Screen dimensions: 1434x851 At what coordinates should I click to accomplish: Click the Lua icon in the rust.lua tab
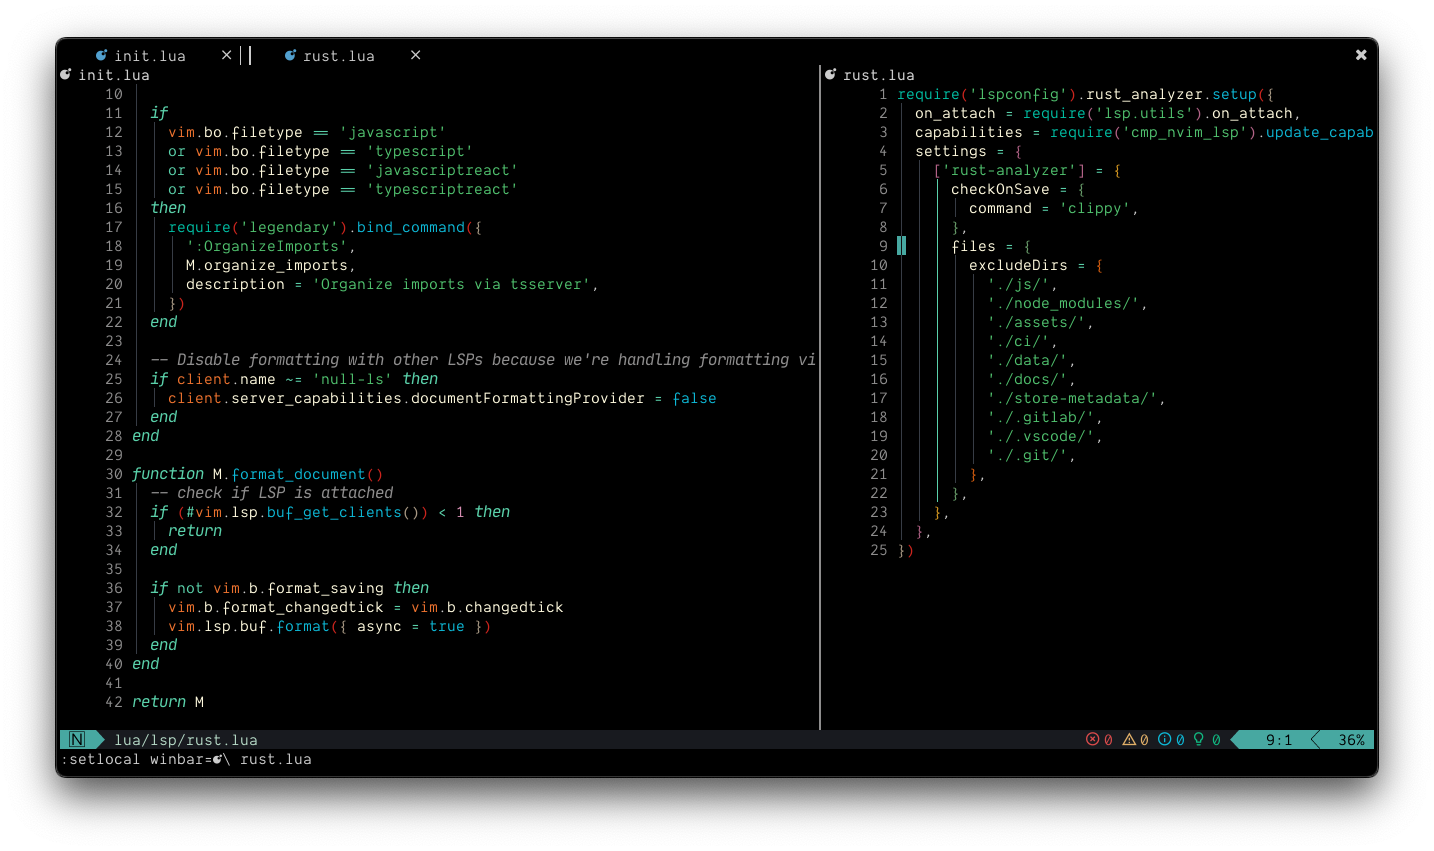(x=290, y=55)
